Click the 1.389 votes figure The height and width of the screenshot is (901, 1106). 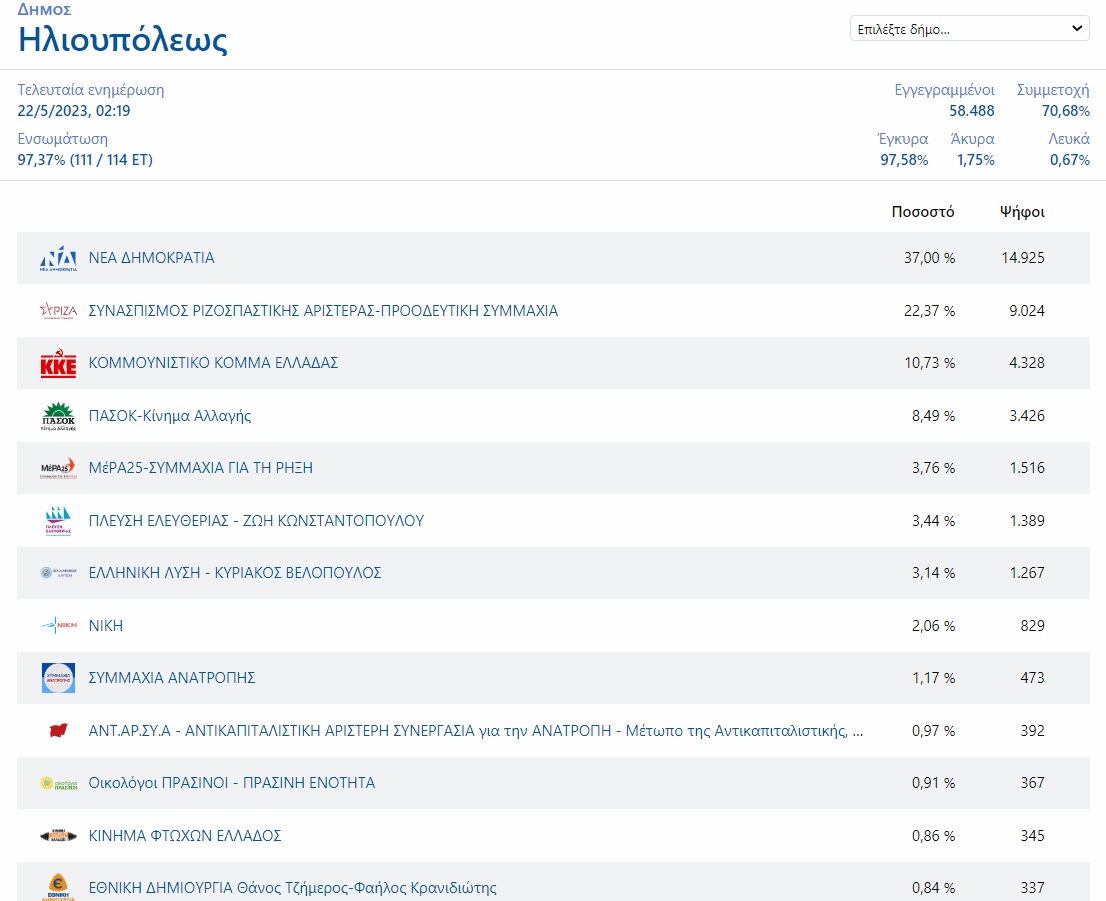pos(1027,521)
